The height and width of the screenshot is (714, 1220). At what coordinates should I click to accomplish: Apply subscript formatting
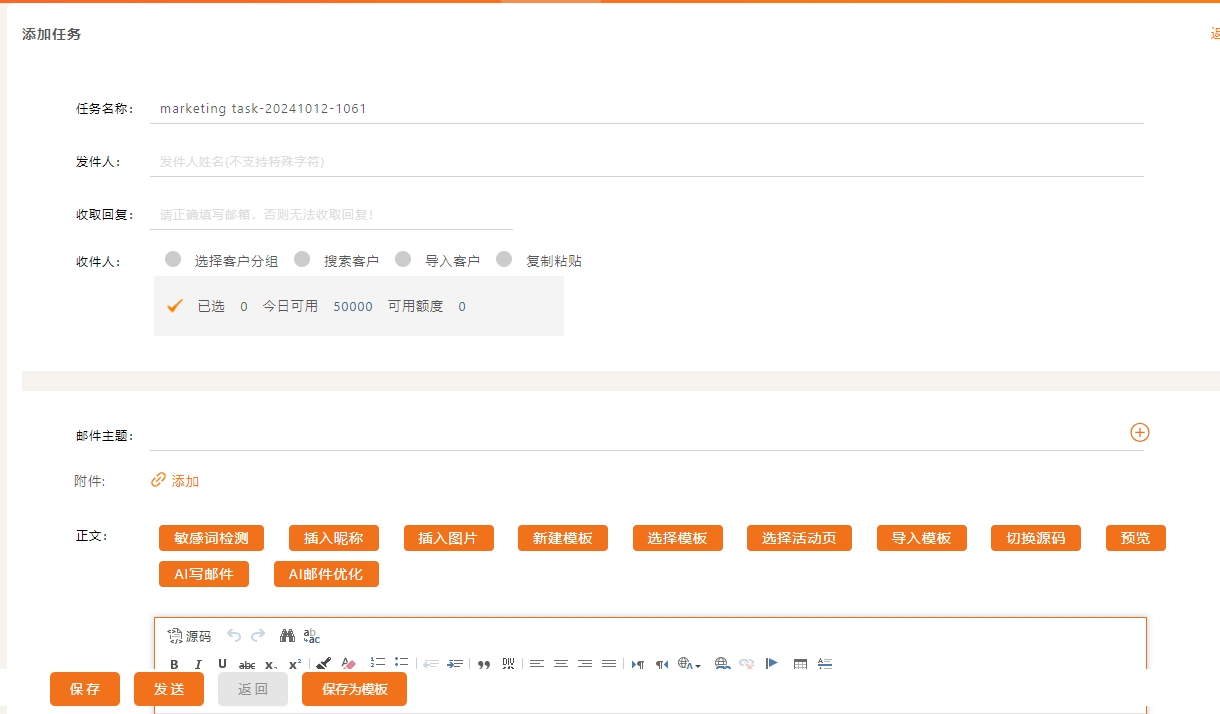(x=271, y=665)
